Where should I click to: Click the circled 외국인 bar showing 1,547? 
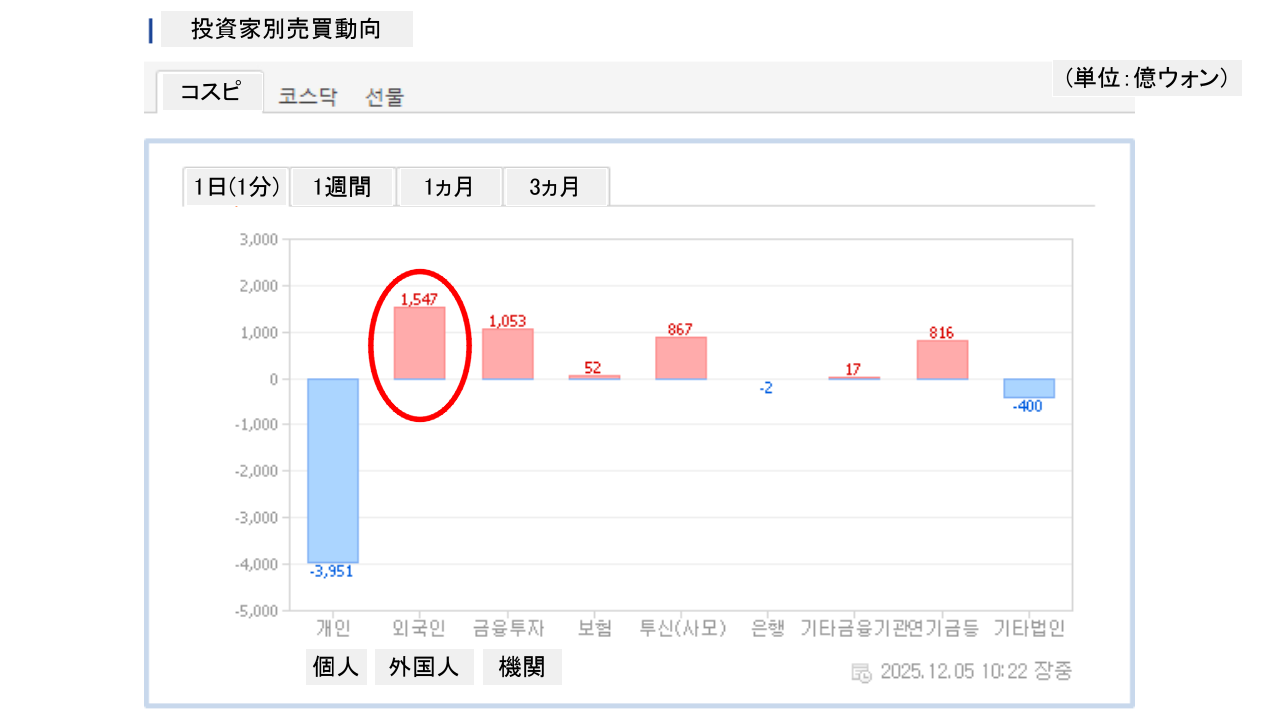[419, 343]
